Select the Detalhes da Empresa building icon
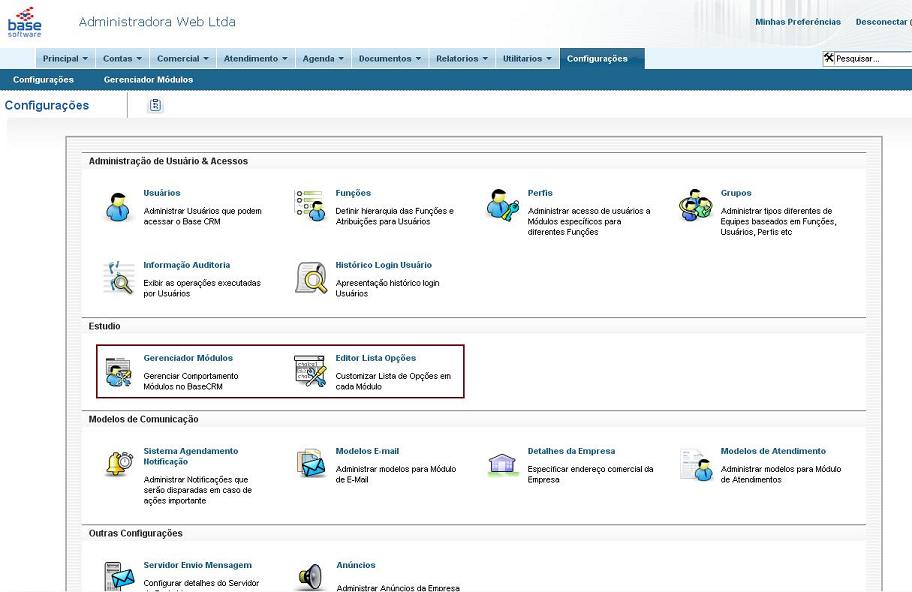912x592 pixels. pos(503,464)
